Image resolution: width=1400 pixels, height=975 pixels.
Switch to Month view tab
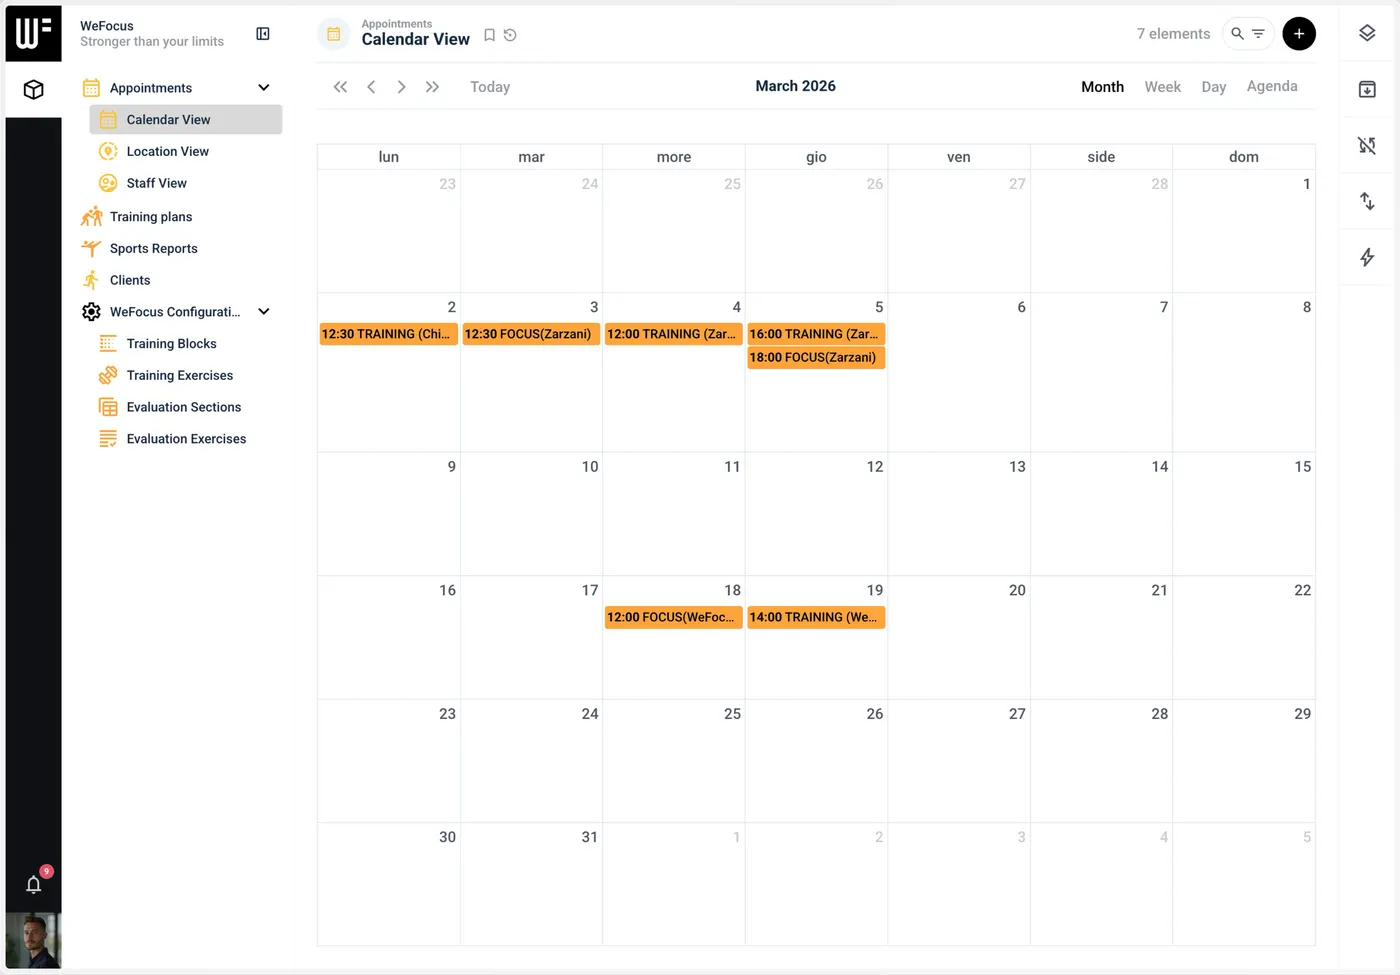tap(1102, 87)
